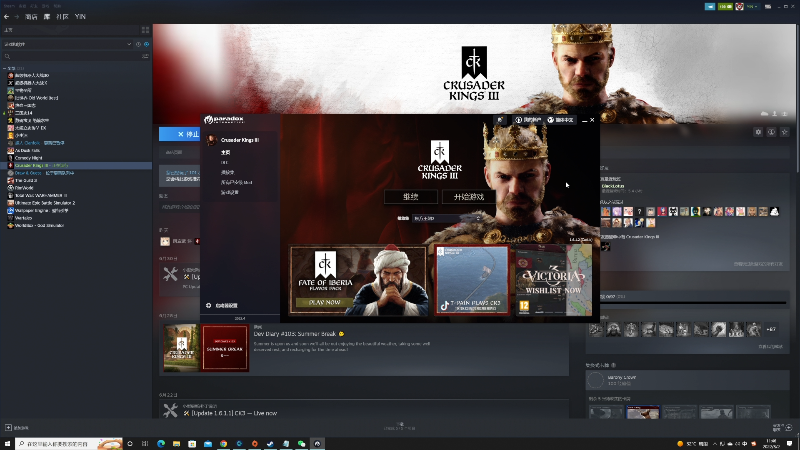Open the Victoria 3 Wishlist Now banner
800x450 pixels.
pyautogui.click(x=554, y=280)
